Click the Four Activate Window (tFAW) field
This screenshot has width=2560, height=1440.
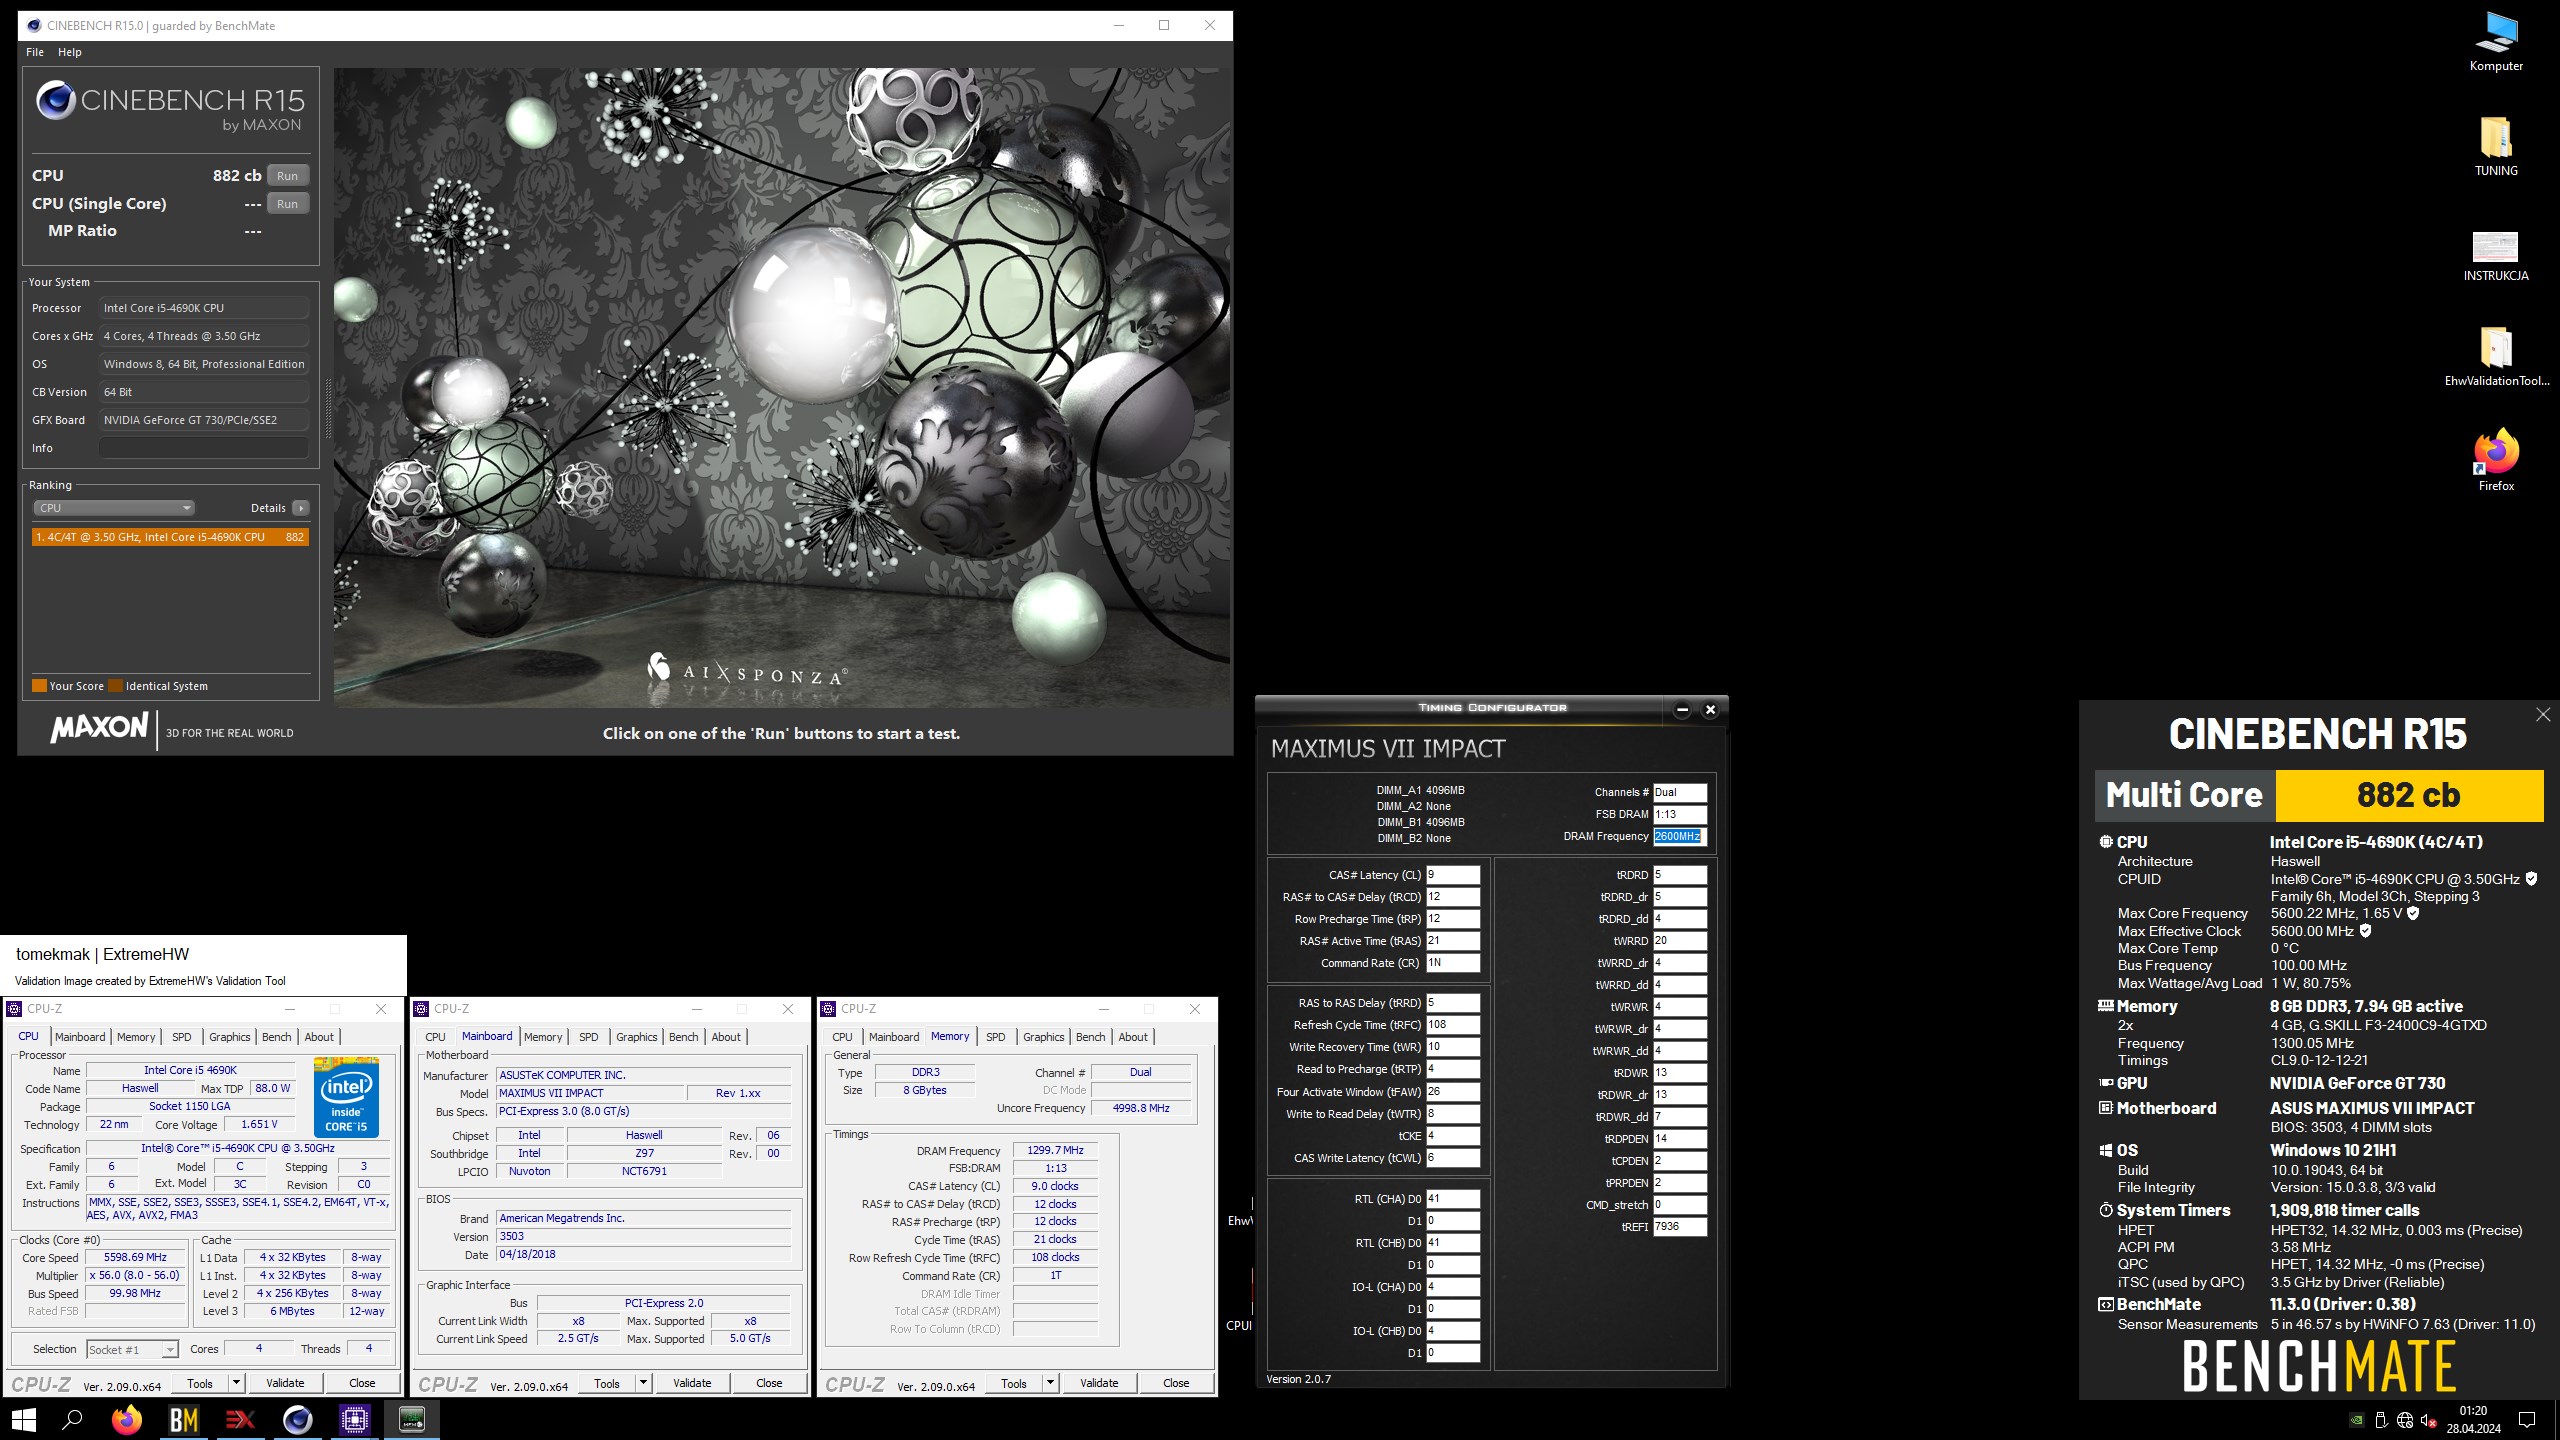click(x=1452, y=1092)
